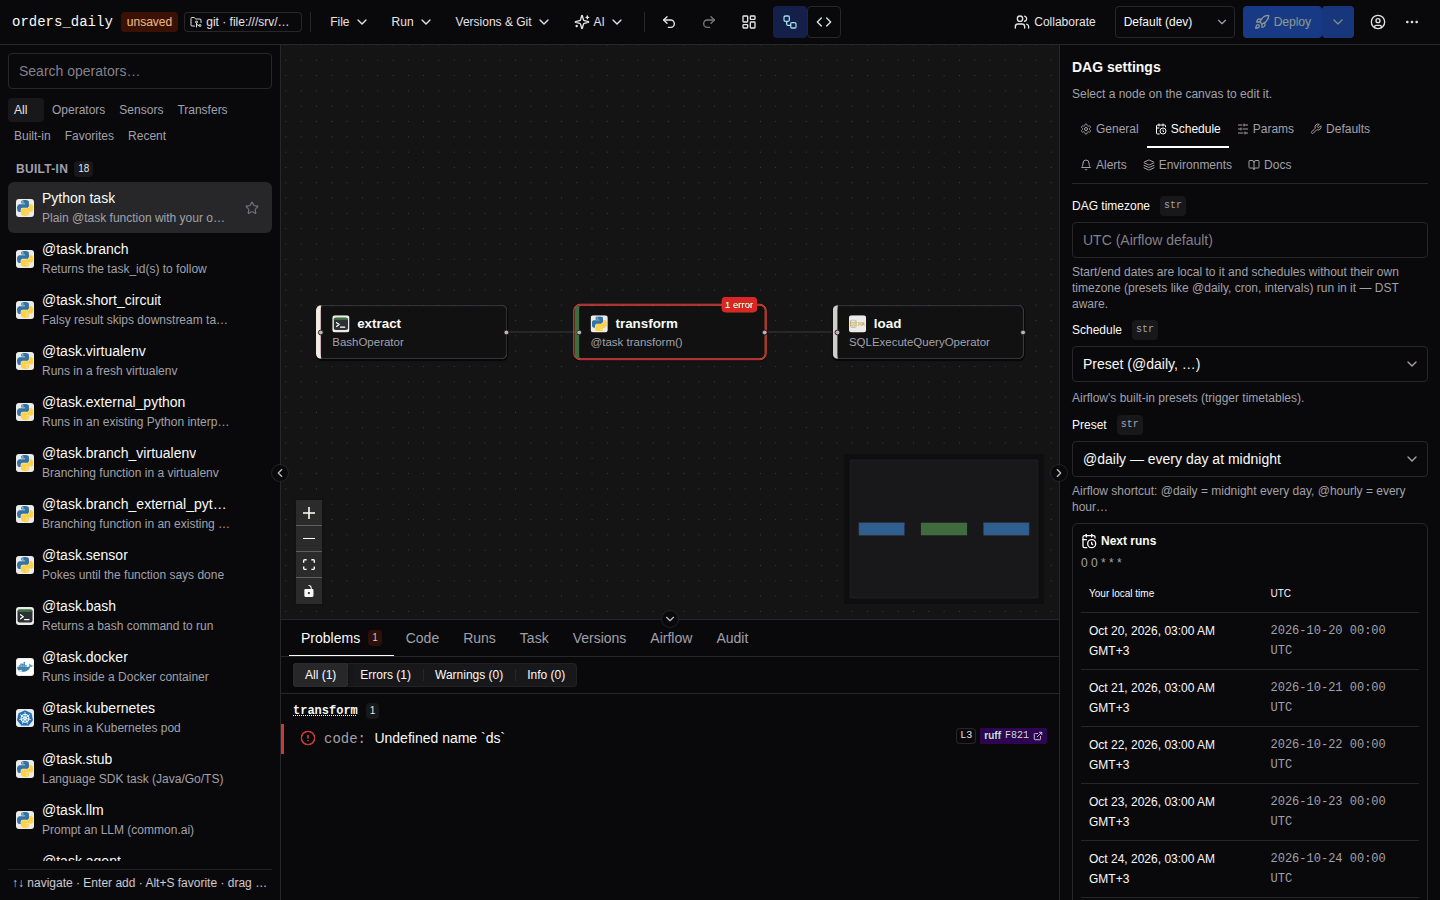Viewport: 1440px width, 900px height.
Task: Switch to the Code tab
Action: [422, 638]
